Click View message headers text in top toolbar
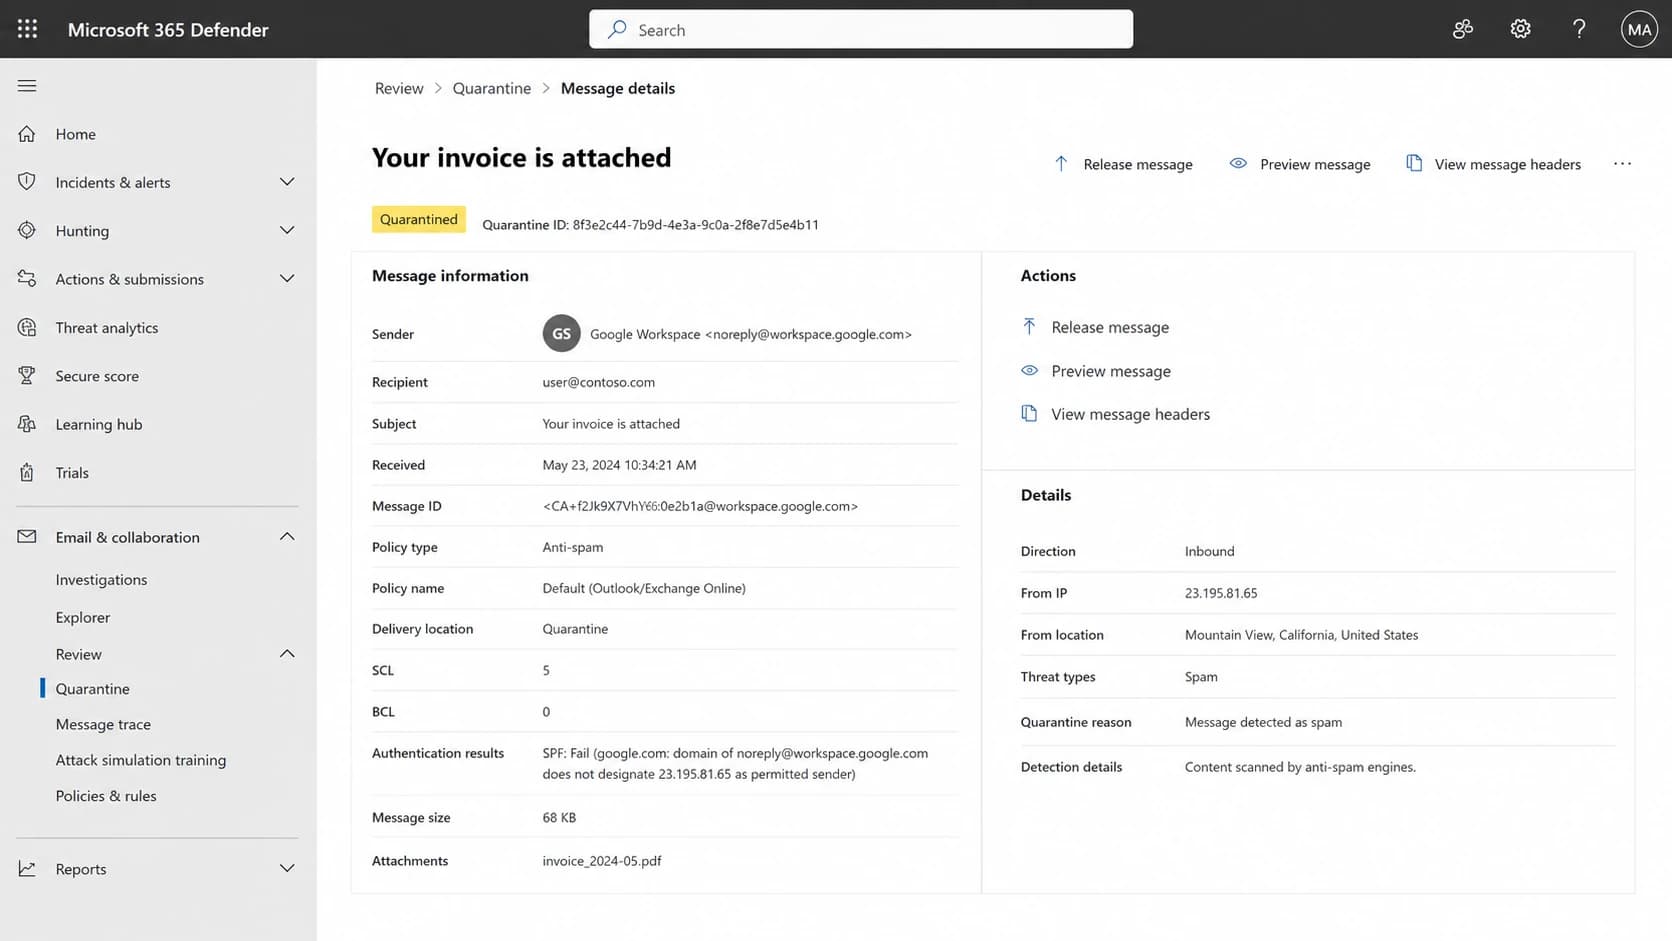Image resolution: width=1672 pixels, height=941 pixels. click(1507, 164)
